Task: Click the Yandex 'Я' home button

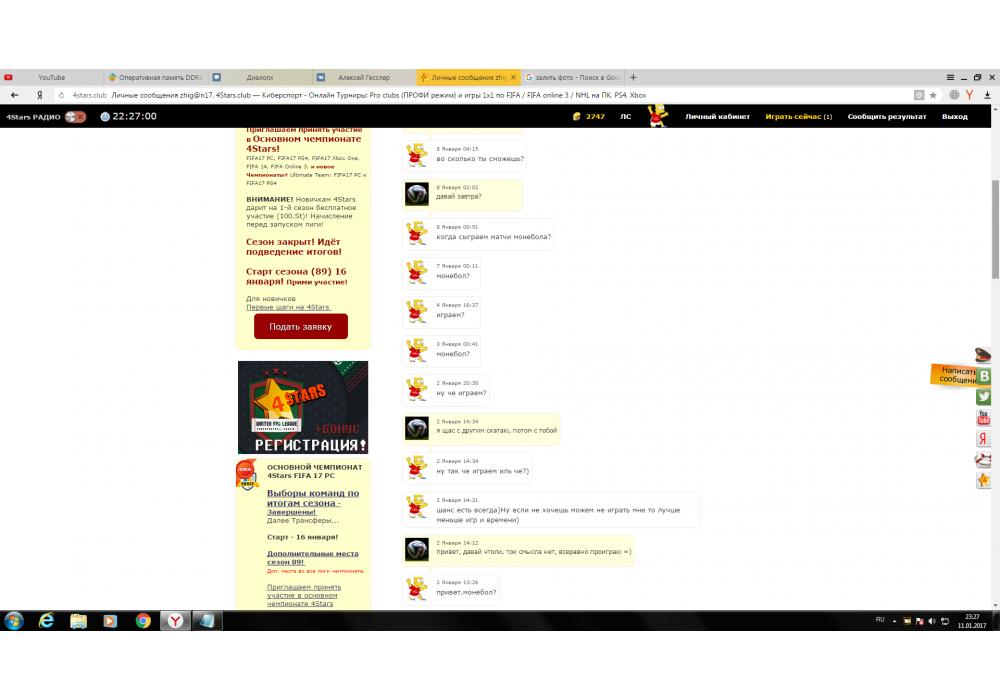Action: click(x=40, y=95)
